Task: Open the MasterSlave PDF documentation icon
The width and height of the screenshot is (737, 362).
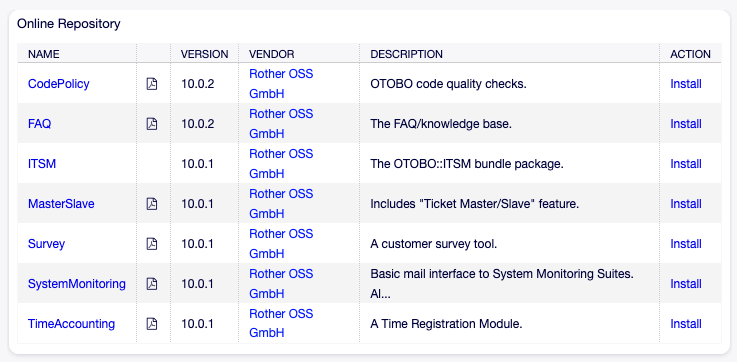Action: pyautogui.click(x=152, y=204)
